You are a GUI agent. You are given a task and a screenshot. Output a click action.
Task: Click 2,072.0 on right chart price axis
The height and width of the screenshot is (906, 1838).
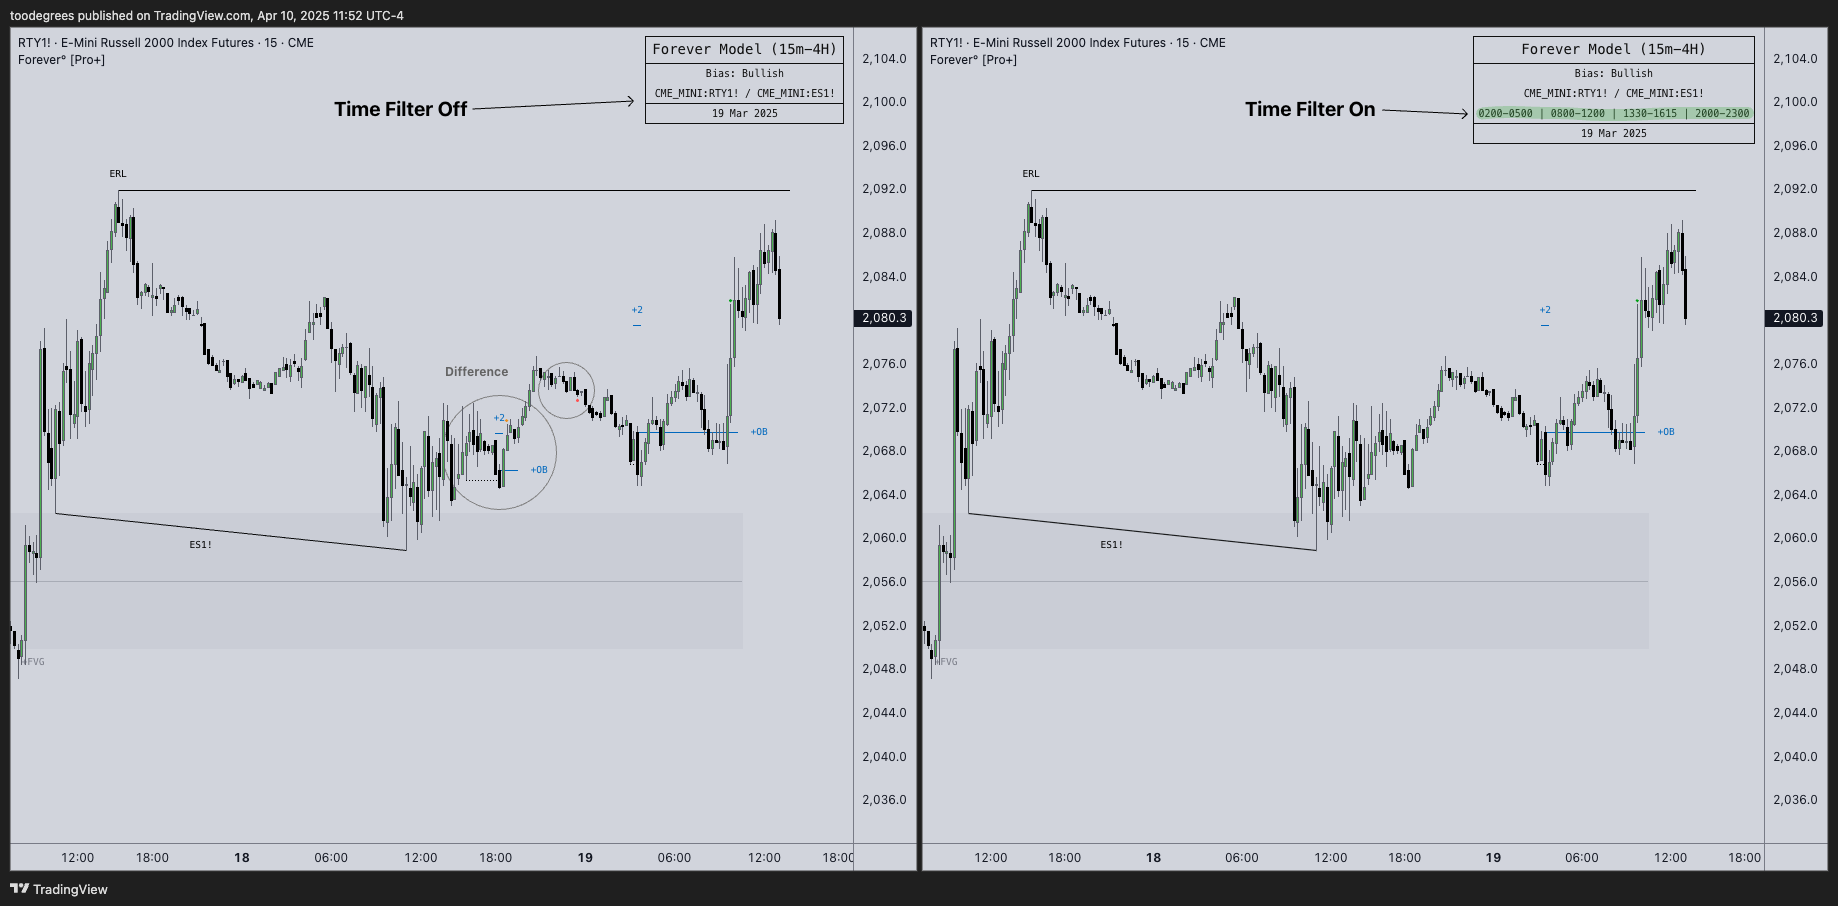(1795, 408)
